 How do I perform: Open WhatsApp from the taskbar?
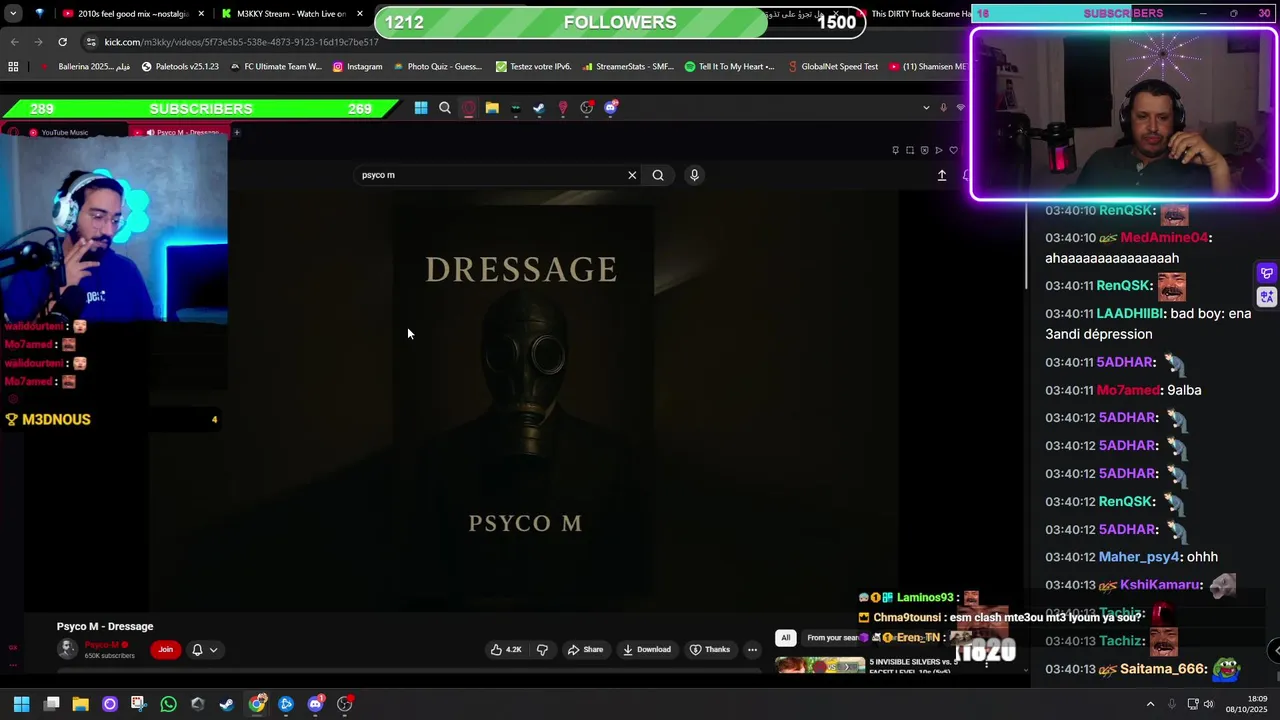click(x=168, y=704)
